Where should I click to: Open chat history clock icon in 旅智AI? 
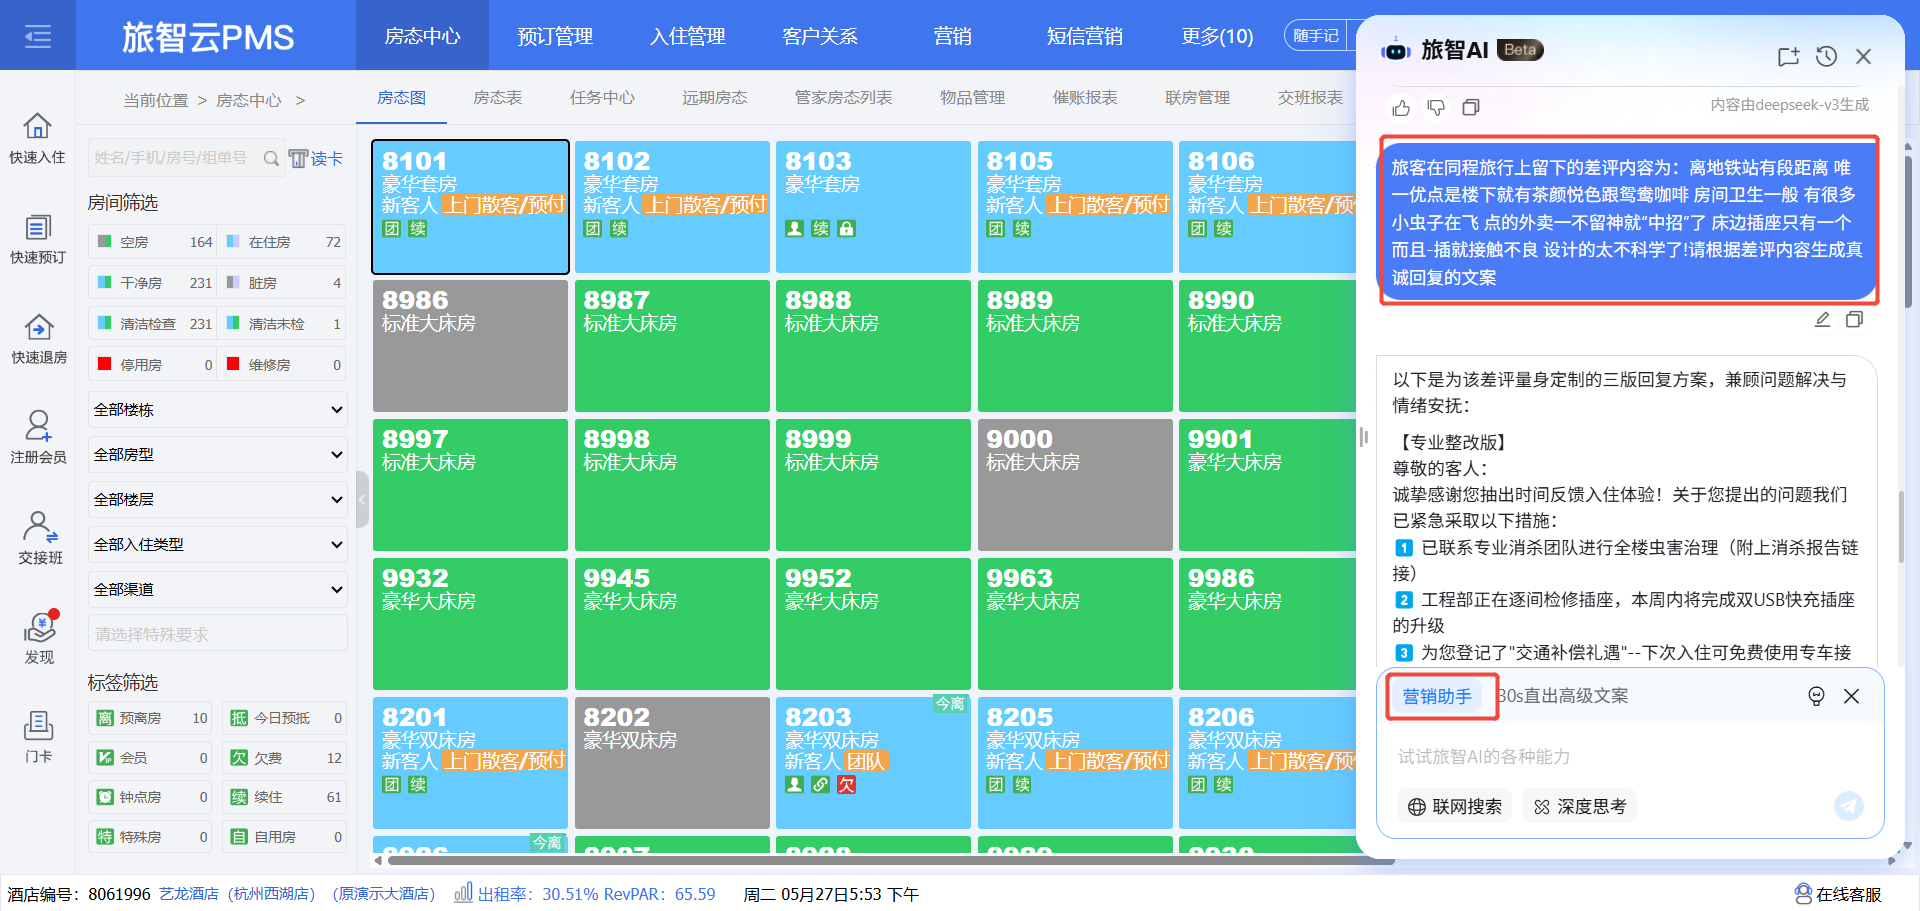[x=1826, y=56]
